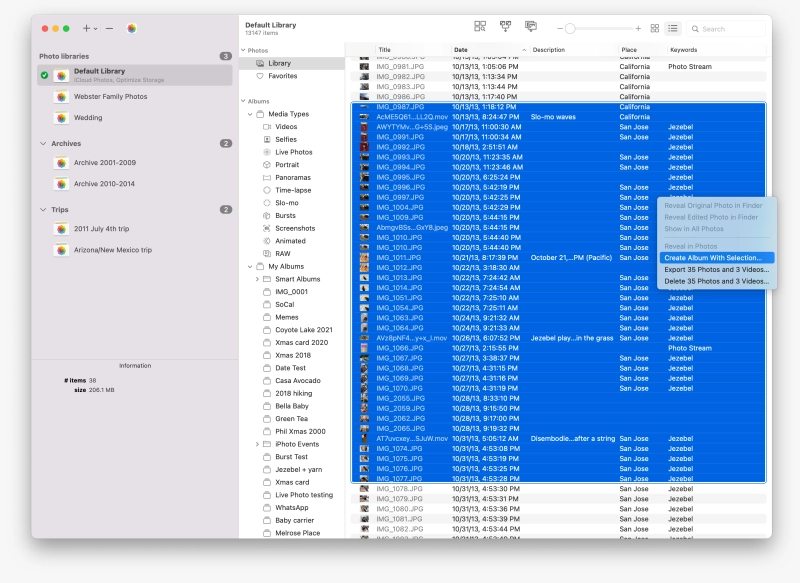Open the Selfies media type
This screenshot has width=800, height=583.
click(x=286, y=139)
